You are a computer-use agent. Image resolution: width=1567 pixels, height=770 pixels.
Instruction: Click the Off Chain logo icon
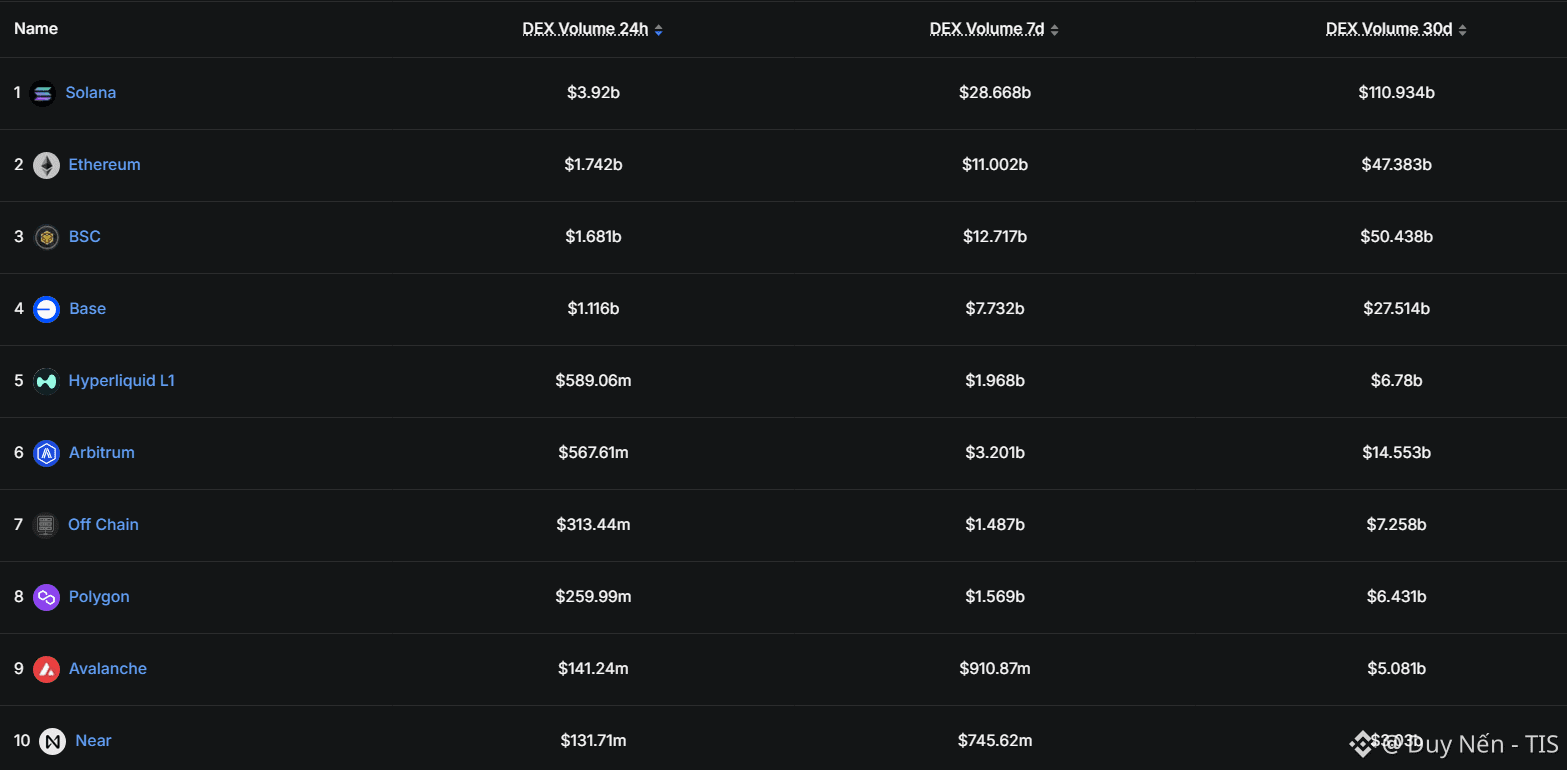point(45,525)
